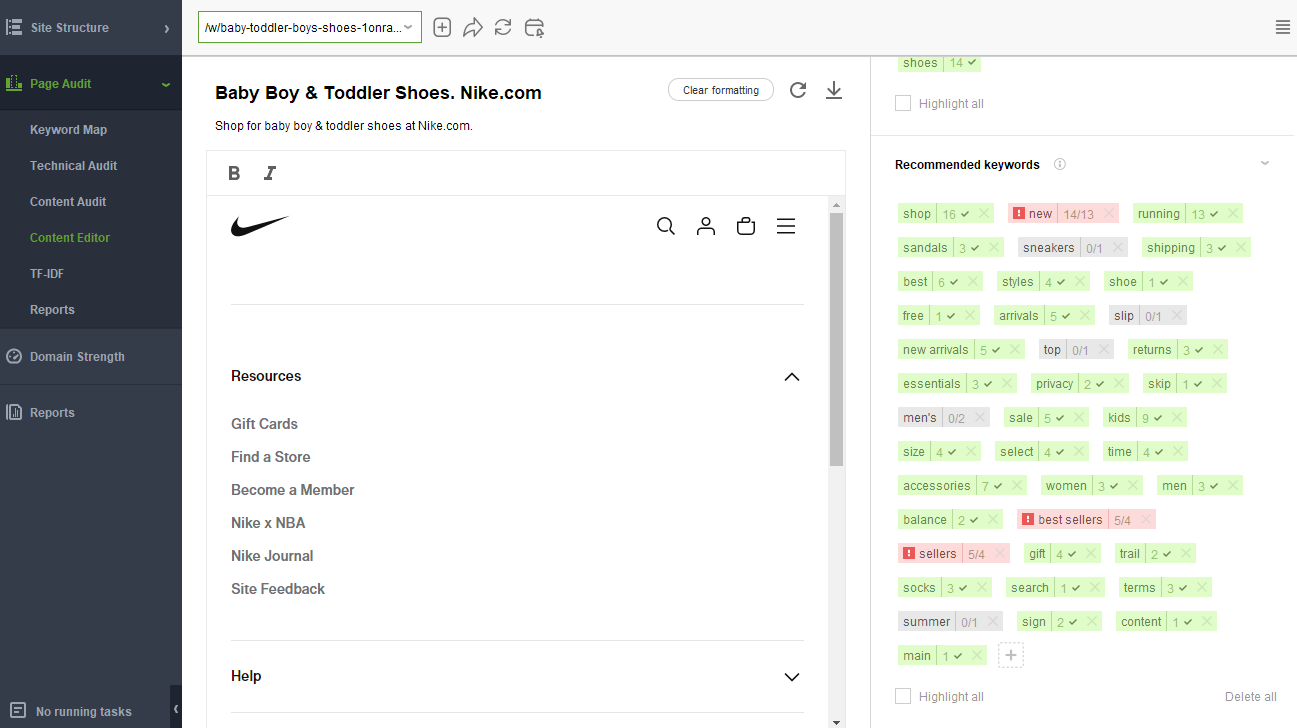Click the Domain Strength gauge icon
Image resolution: width=1297 pixels, height=728 pixels.
(x=14, y=356)
